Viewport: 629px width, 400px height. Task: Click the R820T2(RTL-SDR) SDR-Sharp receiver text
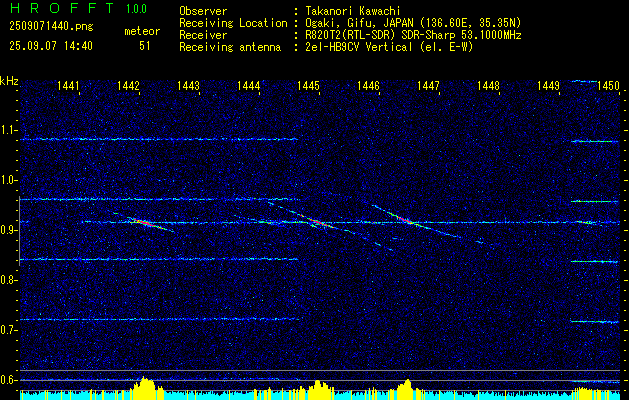point(413,35)
